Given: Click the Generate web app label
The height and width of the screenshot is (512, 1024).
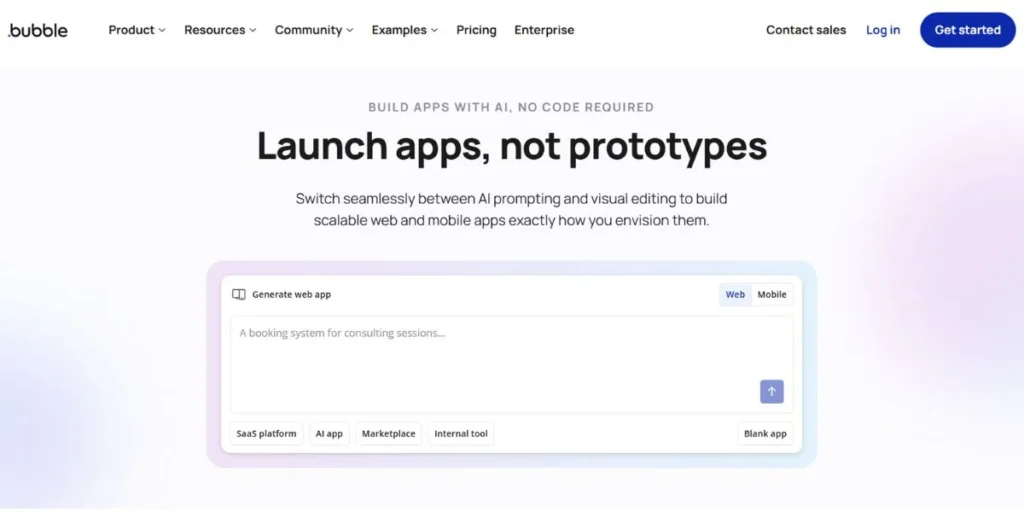Looking at the screenshot, I should coord(291,295).
